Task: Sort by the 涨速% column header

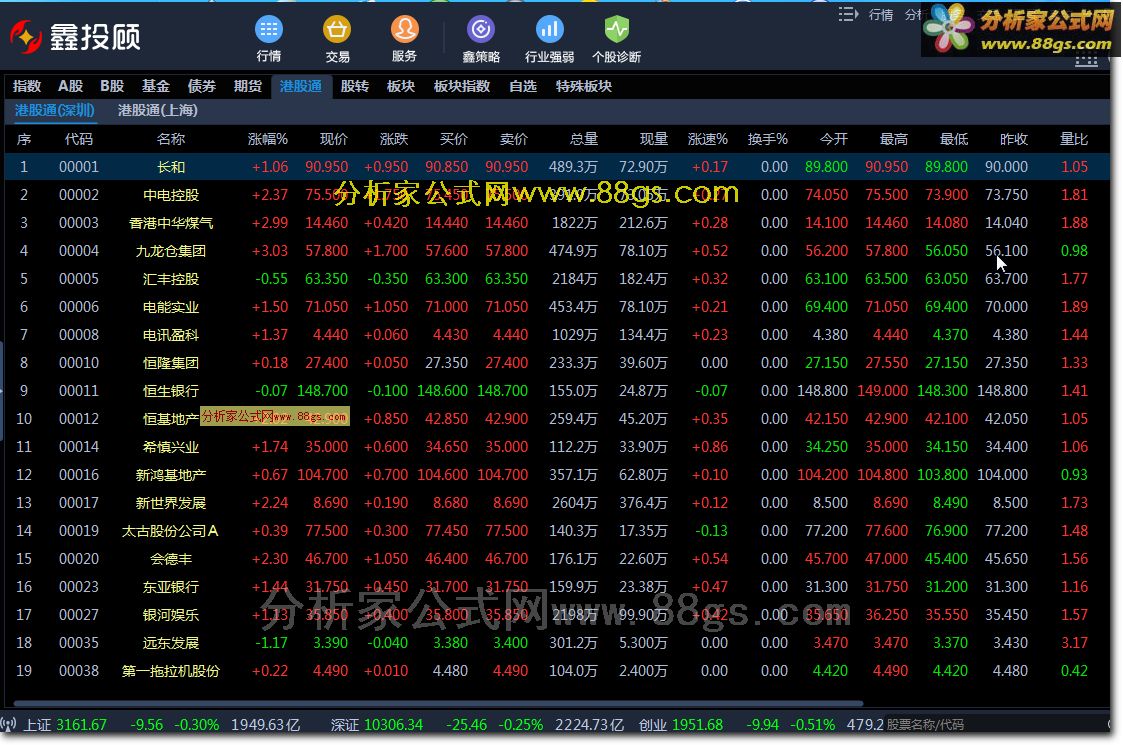Action: 708,139
